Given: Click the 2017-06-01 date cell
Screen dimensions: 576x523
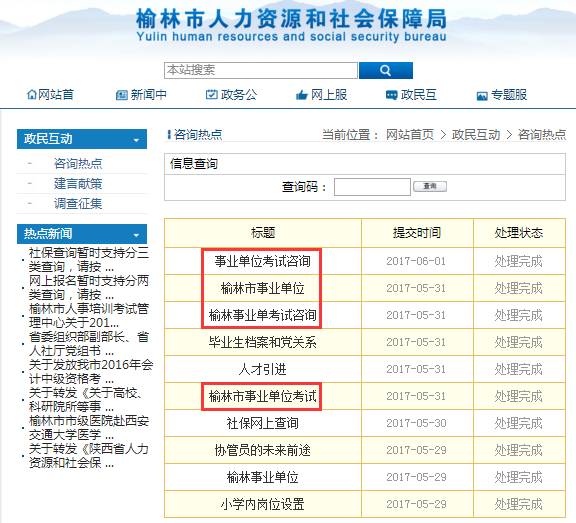Looking at the screenshot, I should coord(416,262).
